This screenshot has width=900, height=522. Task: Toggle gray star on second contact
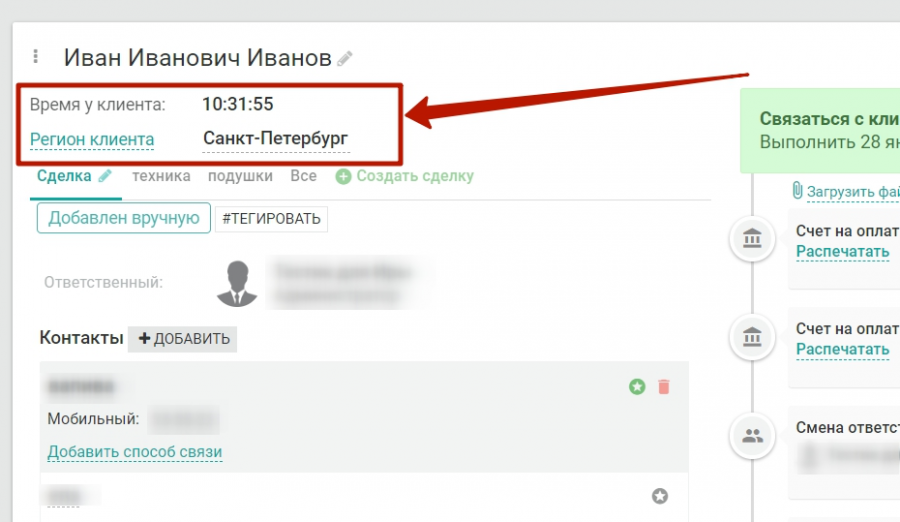point(660,496)
